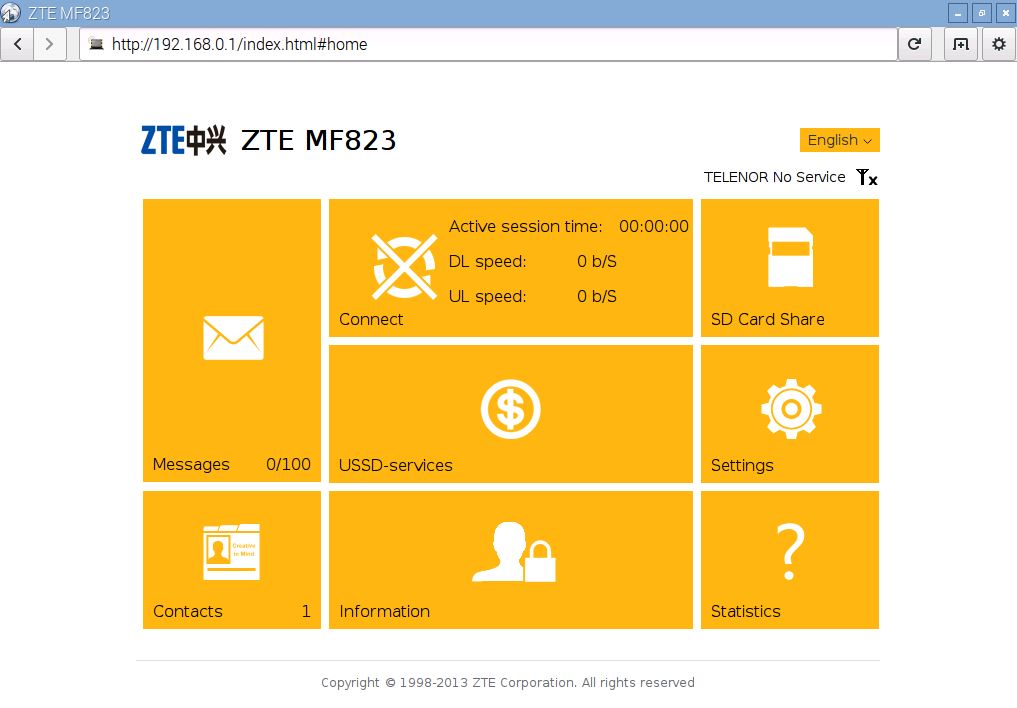Click TELENOR No Service status text
The width and height of the screenshot is (1017, 708).
pyautogui.click(x=774, y=177)
